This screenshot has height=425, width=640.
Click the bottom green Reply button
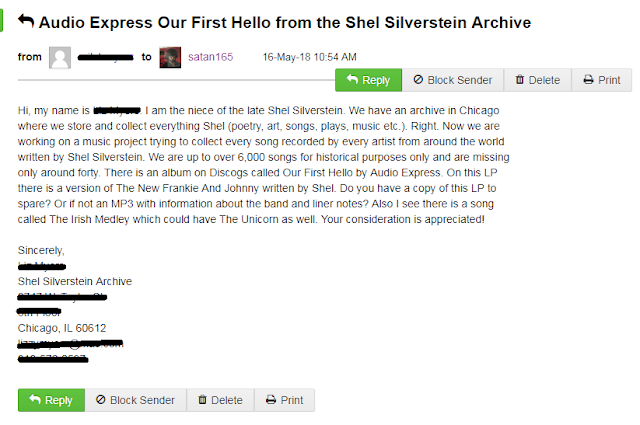click(51, 400)
